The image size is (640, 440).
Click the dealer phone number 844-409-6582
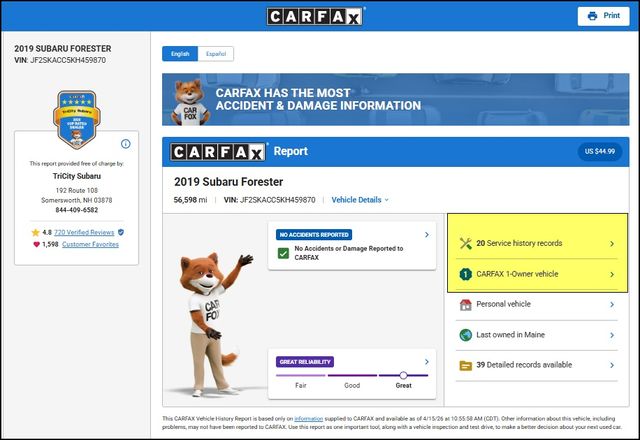[77, 210]
